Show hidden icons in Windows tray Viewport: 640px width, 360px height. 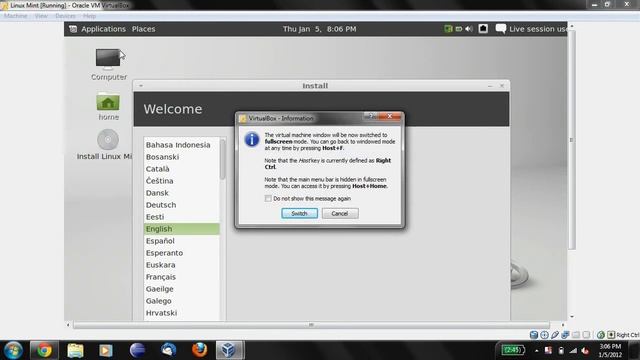[536, 351]
